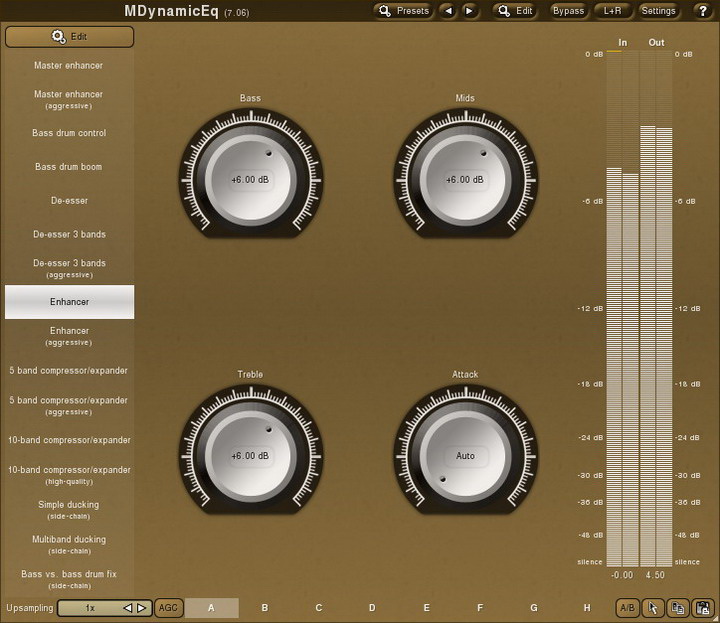Increase upsampling with the right arrow
This screenshot has height=623, width=720.
tap(142, 607)
